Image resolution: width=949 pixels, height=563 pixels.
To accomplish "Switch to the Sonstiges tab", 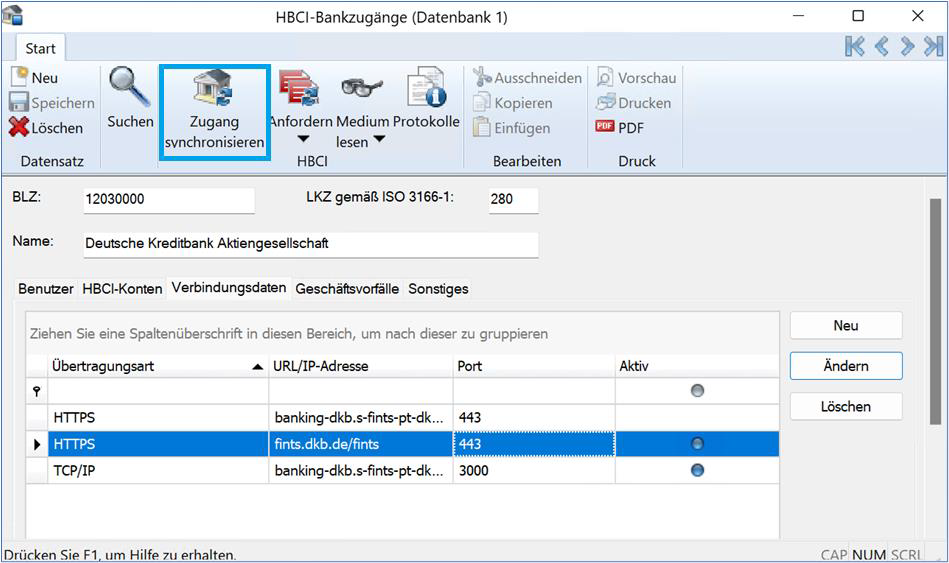I will [438, 289].
